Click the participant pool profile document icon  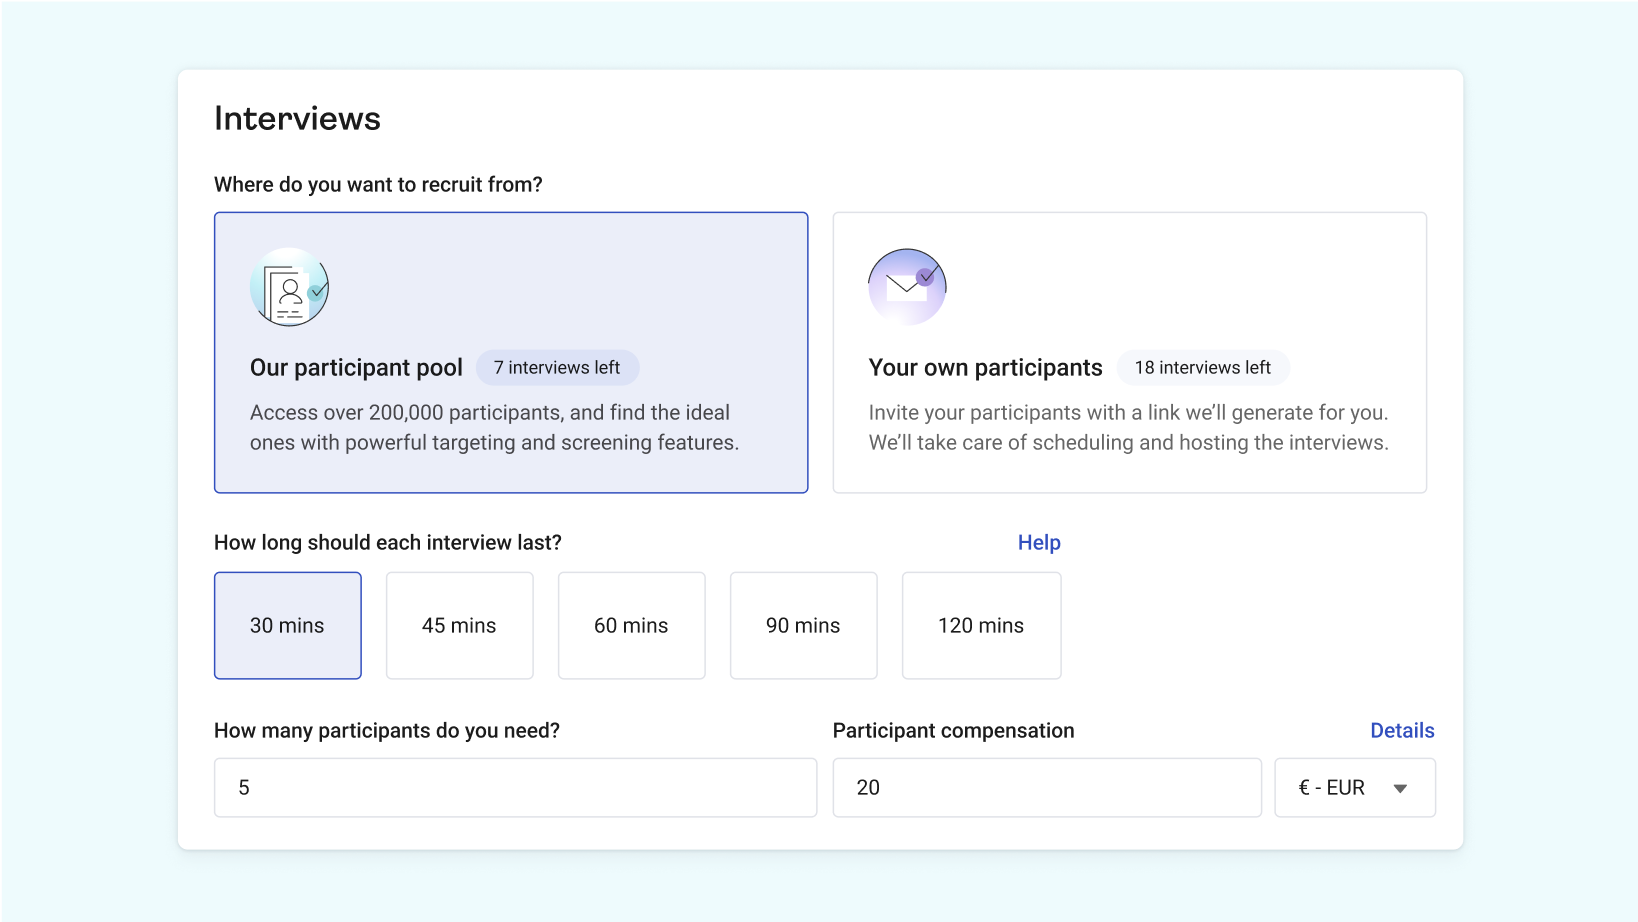pos(289,288)
